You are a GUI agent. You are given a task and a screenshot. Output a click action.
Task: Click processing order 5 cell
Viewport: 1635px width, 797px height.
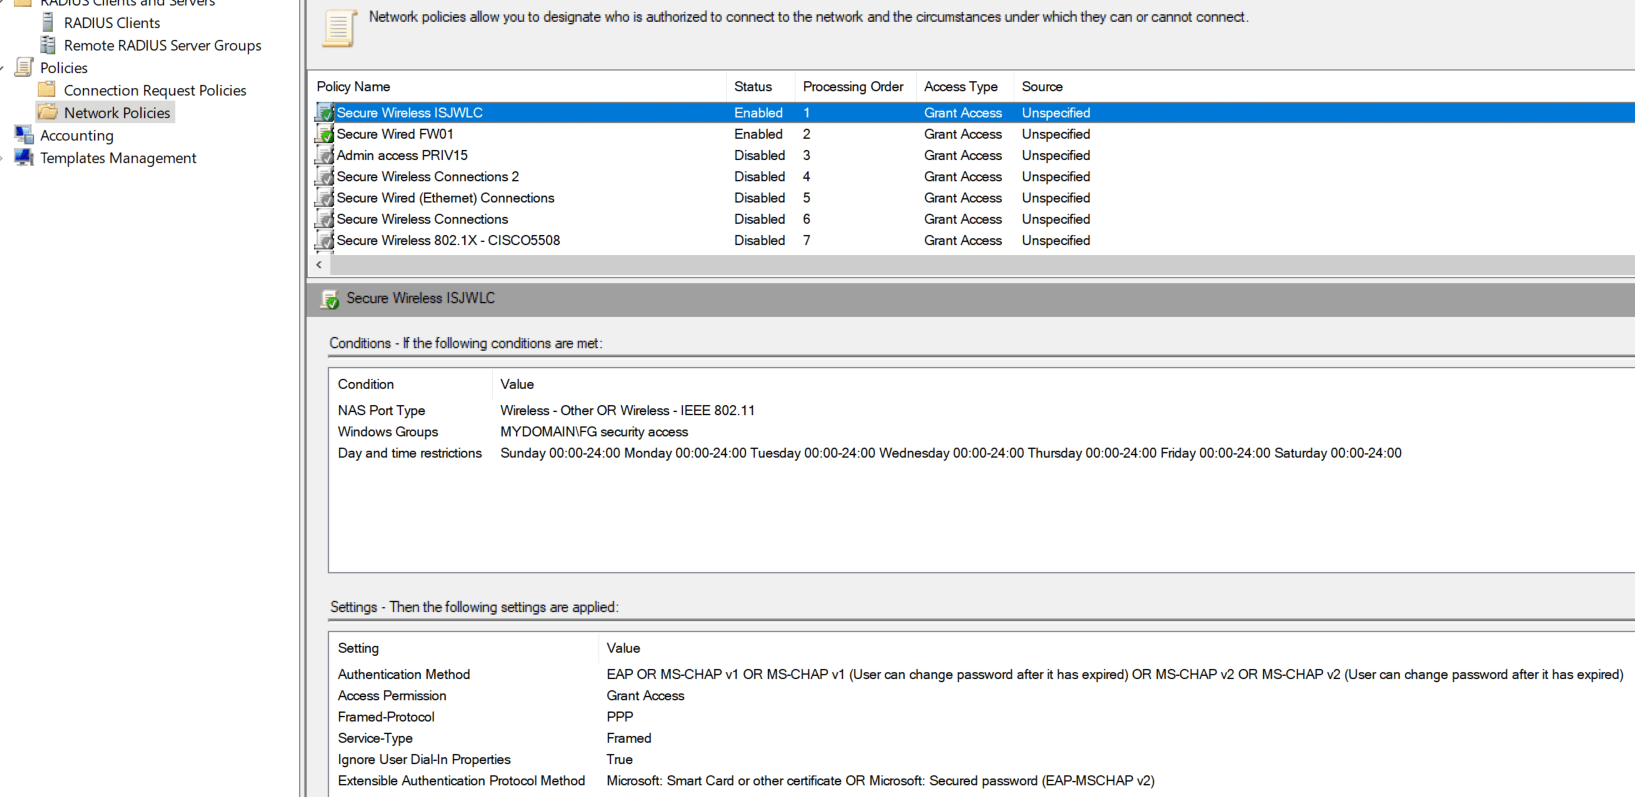pos(806,198)
